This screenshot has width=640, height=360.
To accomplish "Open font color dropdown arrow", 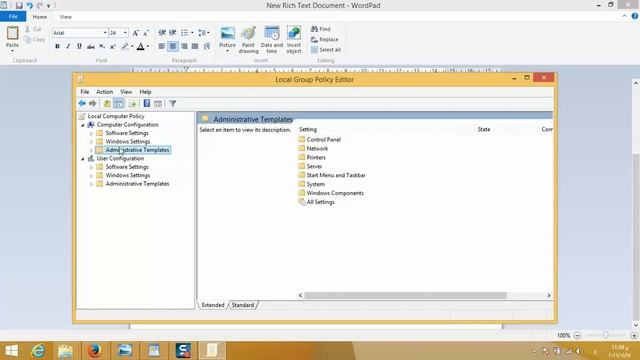I will (148, 47).
